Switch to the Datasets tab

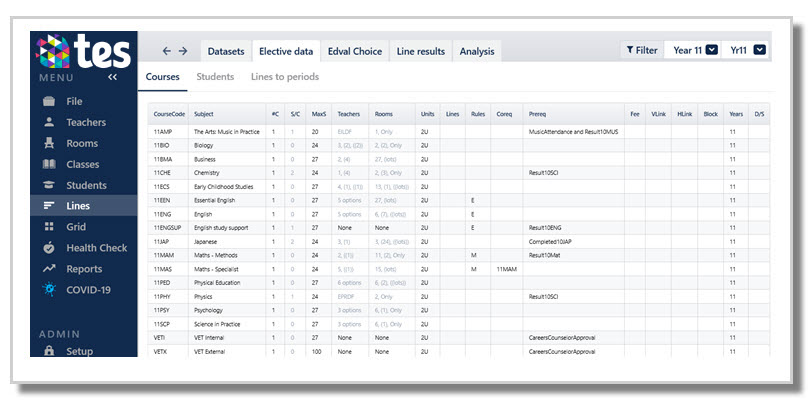tap(226, 51)
